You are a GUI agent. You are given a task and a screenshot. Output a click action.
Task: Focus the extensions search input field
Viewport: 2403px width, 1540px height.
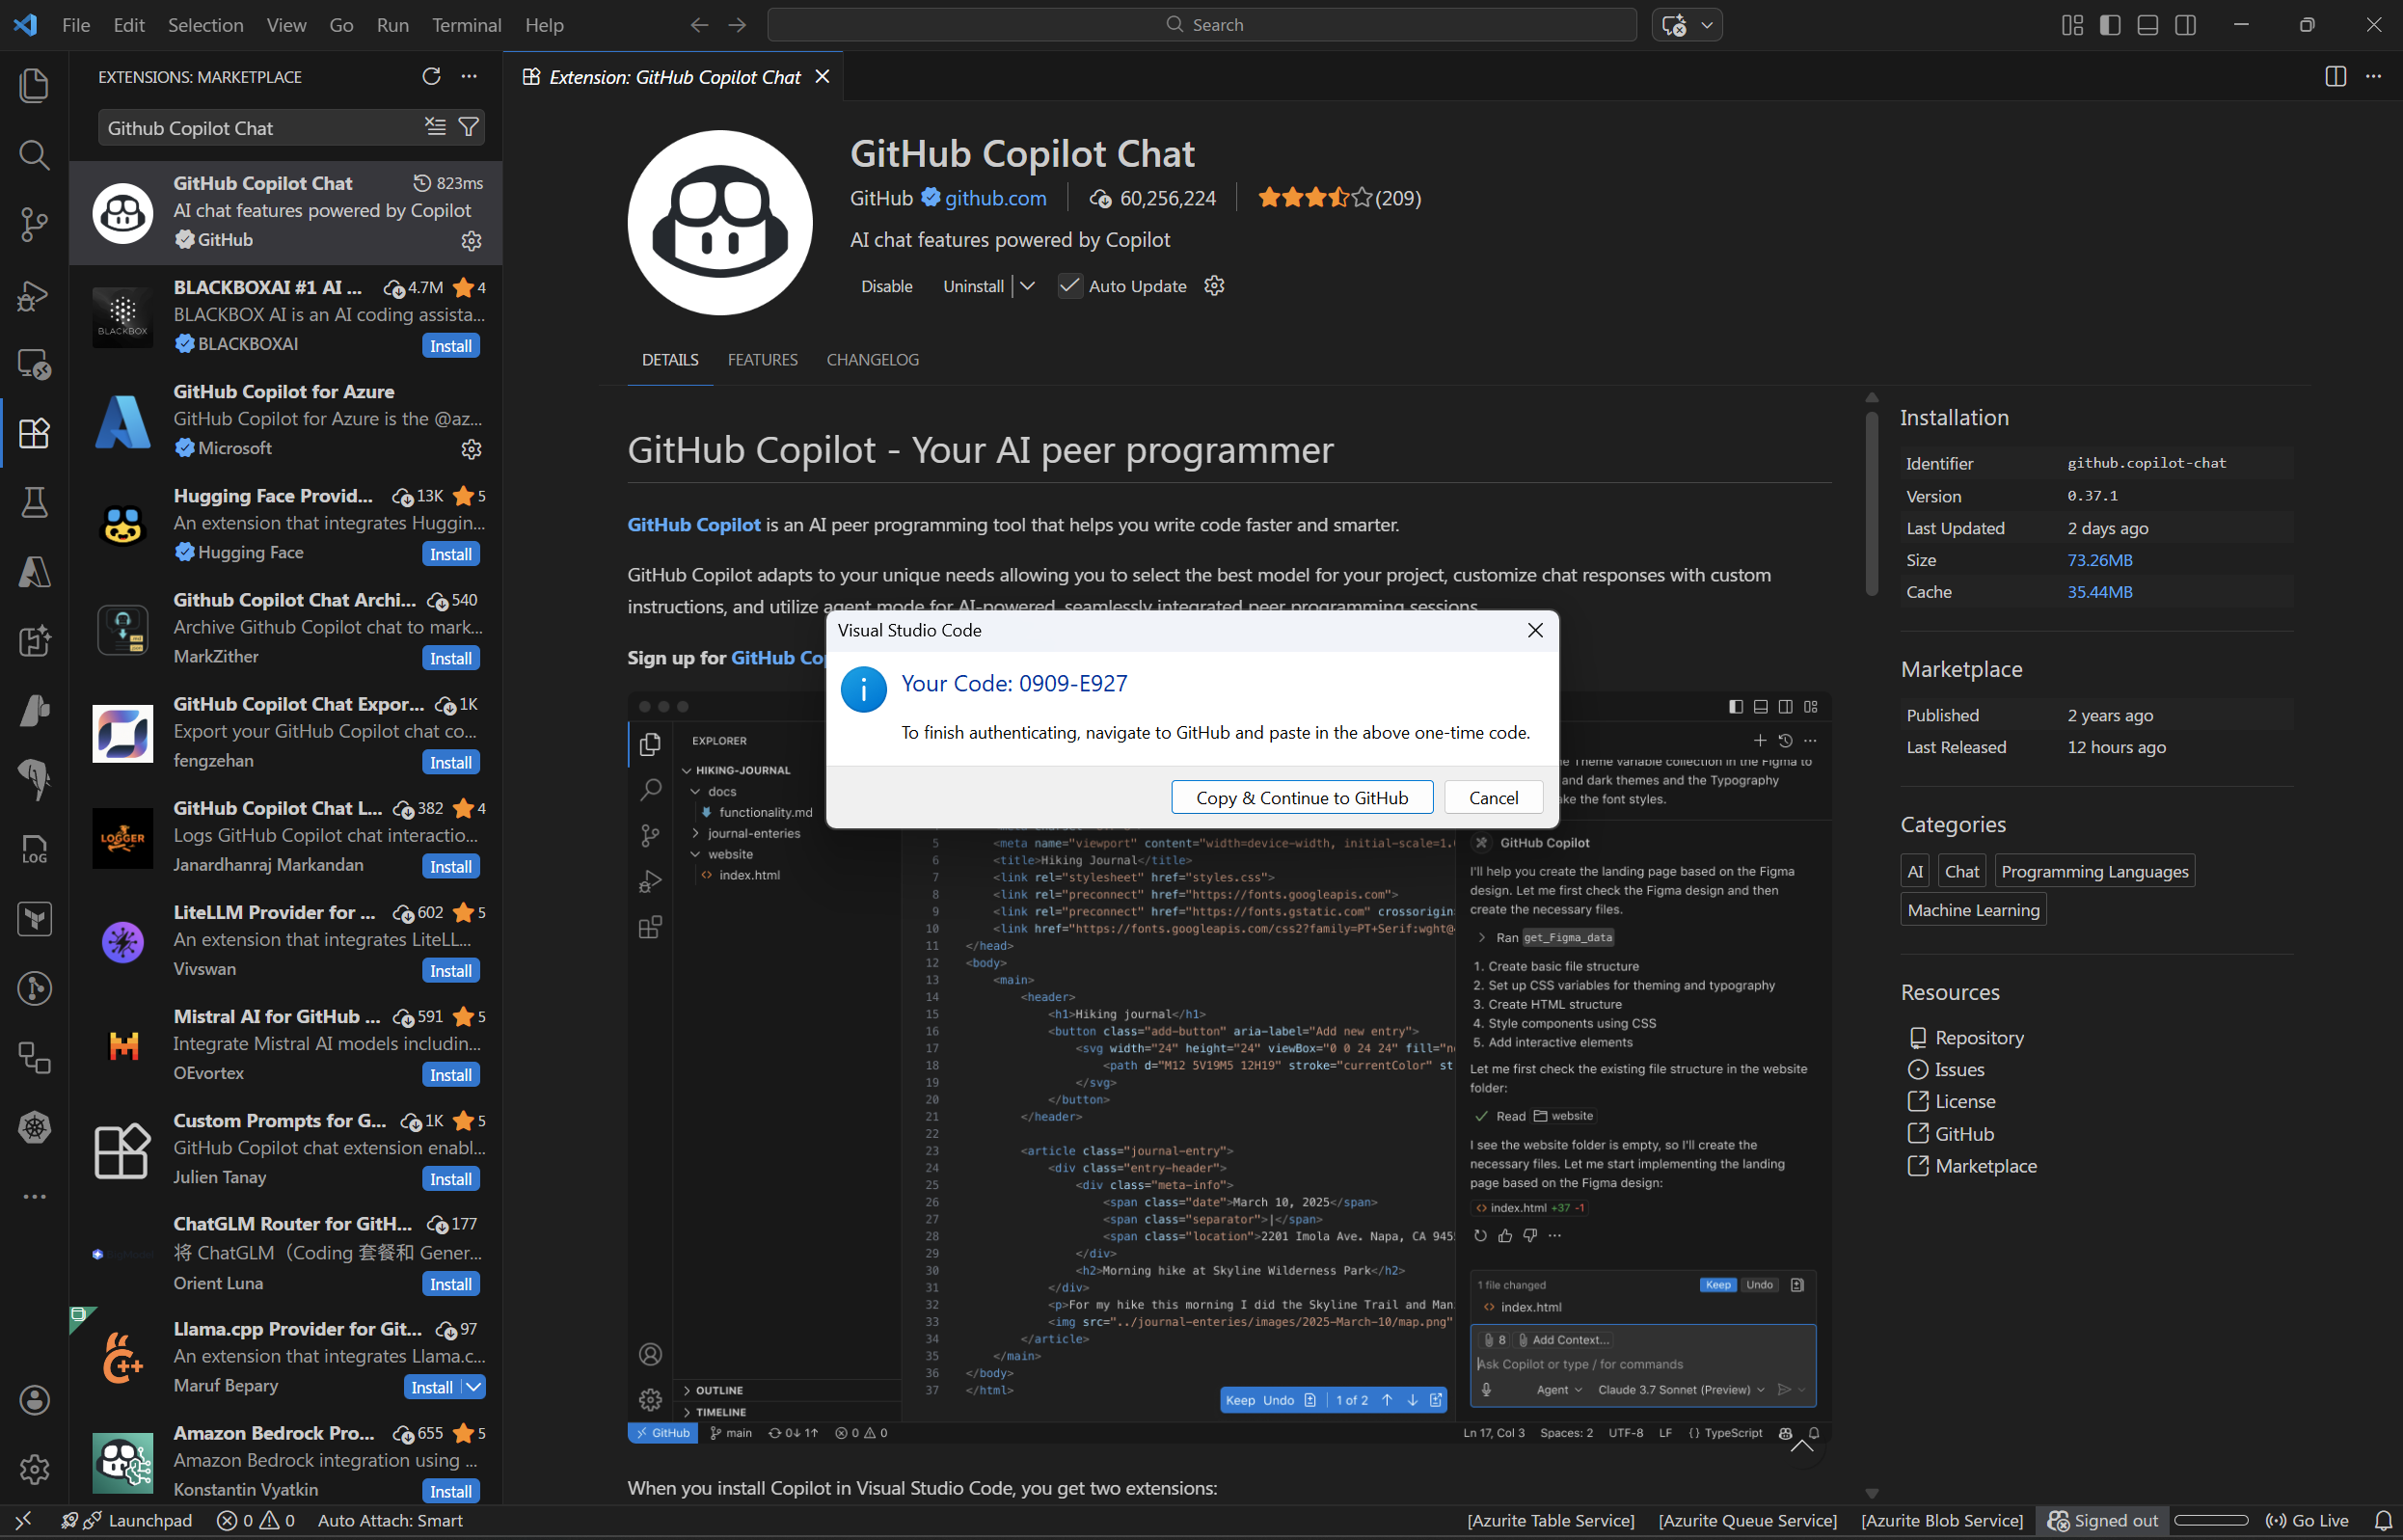click(260, 128)
